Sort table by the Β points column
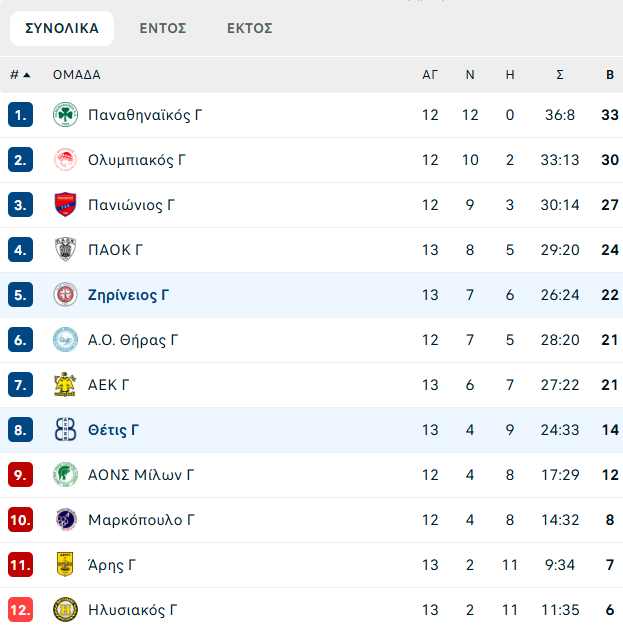The width and height of the screenshot is (623, 632). coord(610,75)
